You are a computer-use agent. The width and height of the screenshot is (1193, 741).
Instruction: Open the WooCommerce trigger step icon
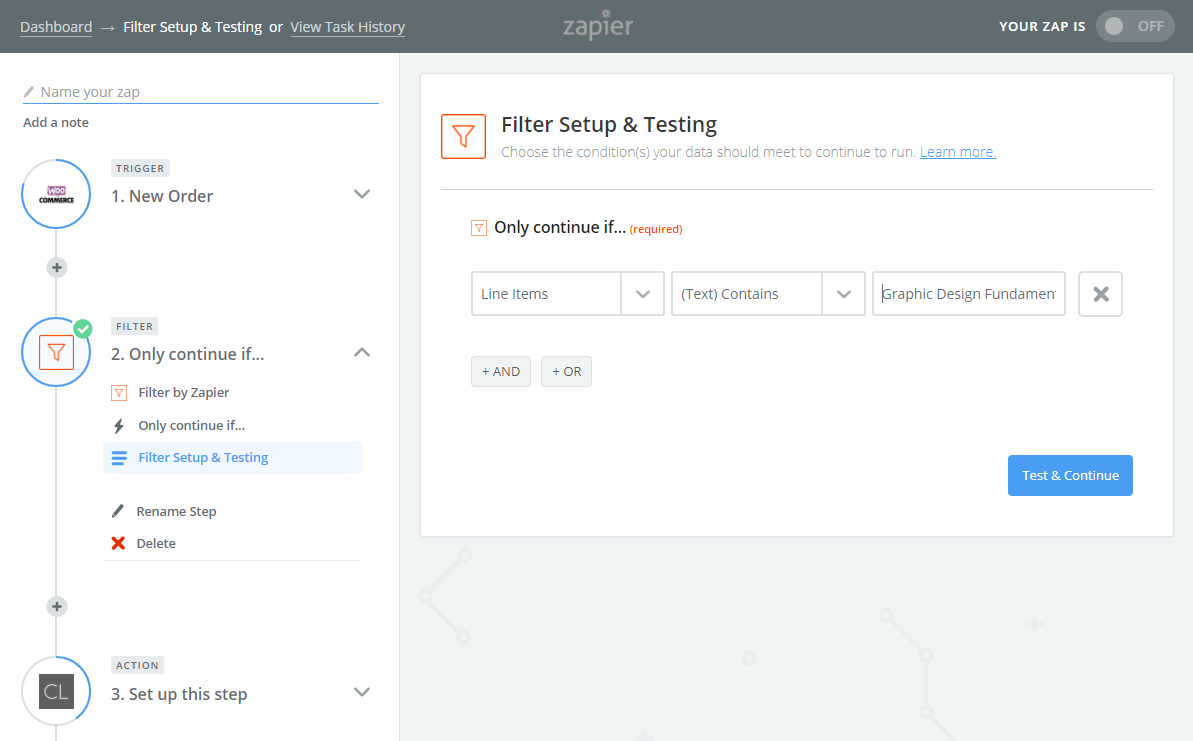(56, 194)
